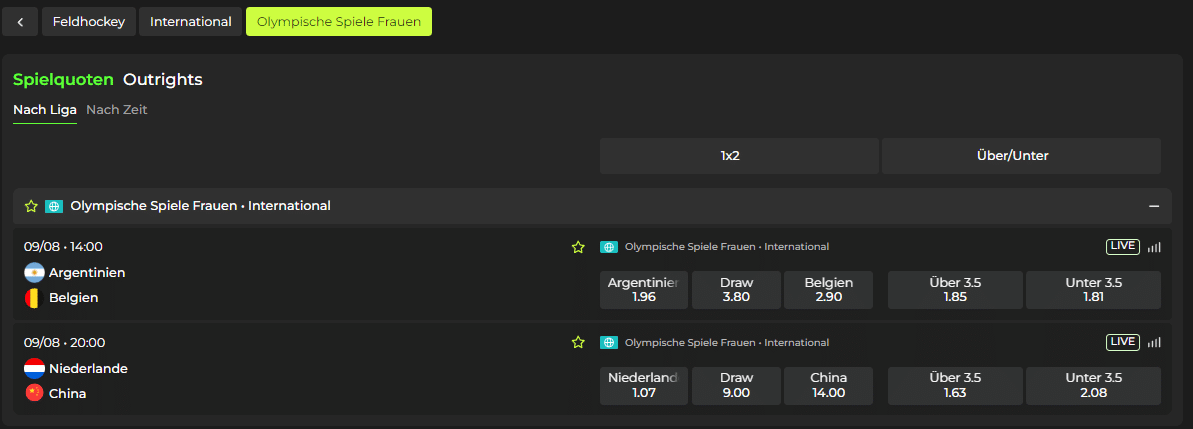Screen dimensions: 1193x429
Task: Favorite the Olympische Spiele Frauen league star
Action: tap(31, 206)
